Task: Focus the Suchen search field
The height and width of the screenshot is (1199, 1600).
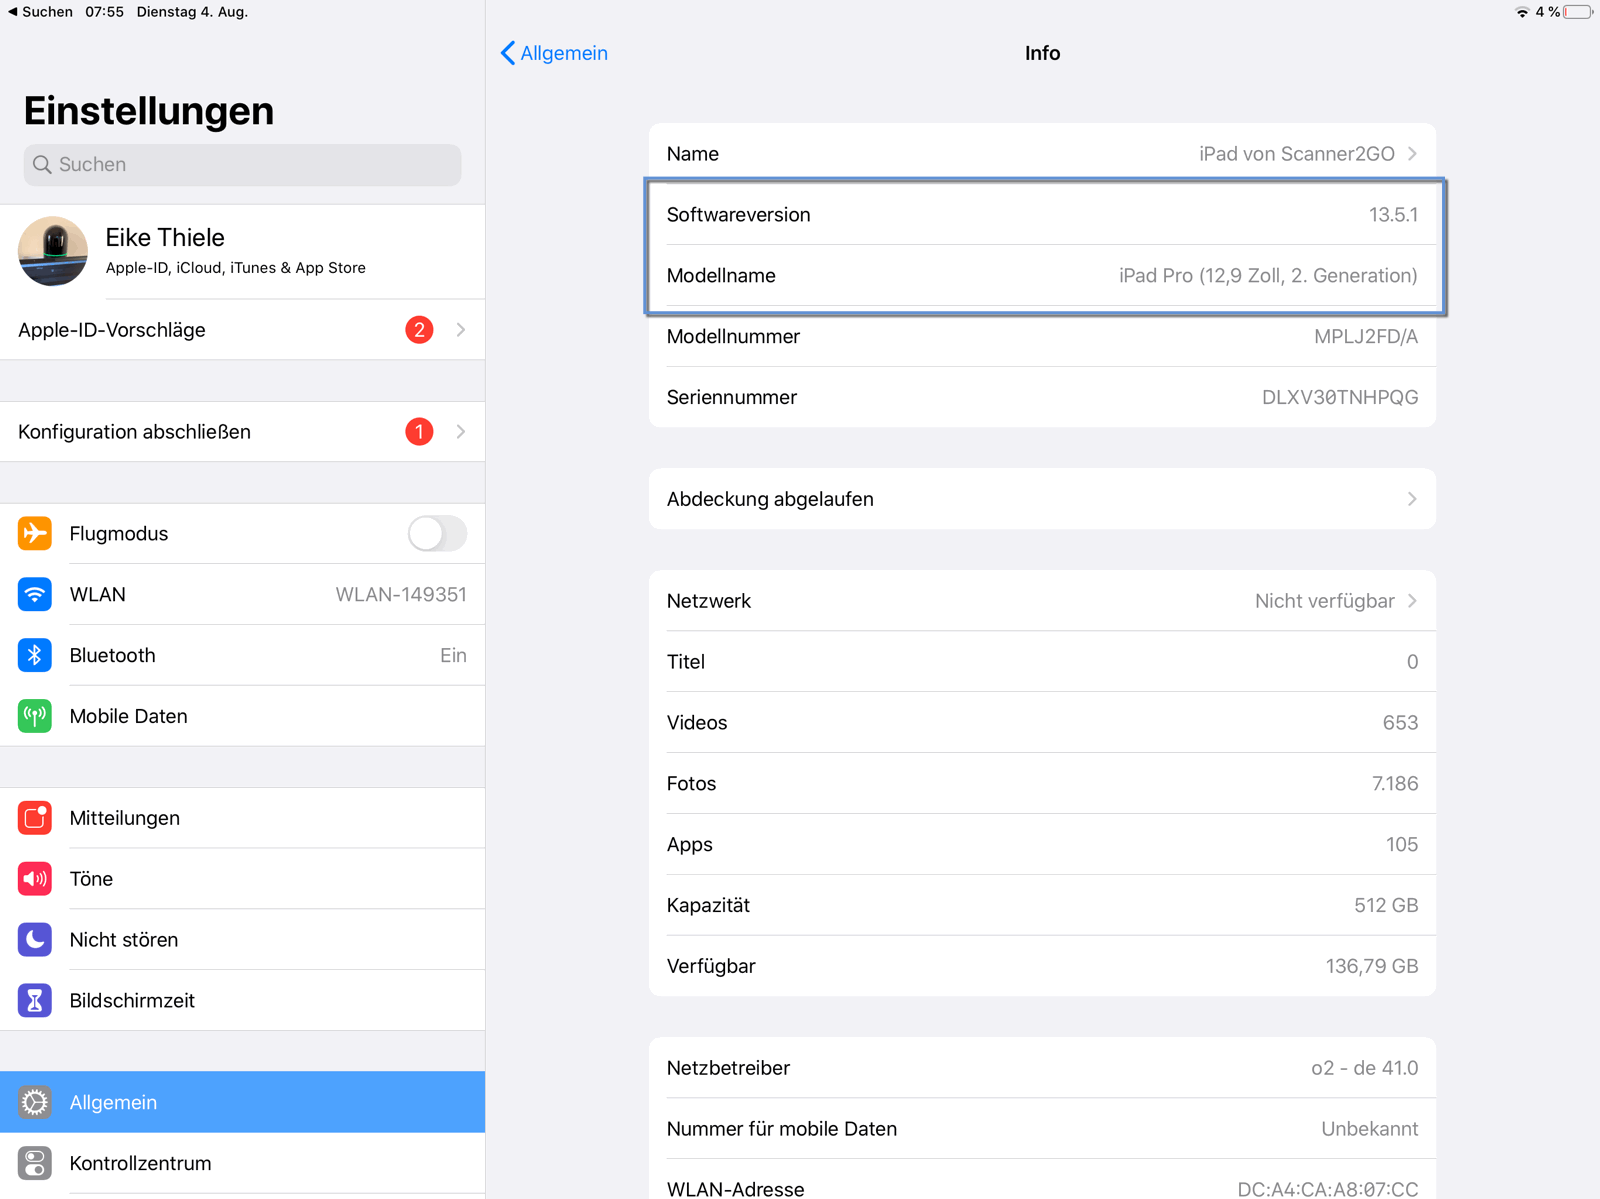Action: [242, 164]
